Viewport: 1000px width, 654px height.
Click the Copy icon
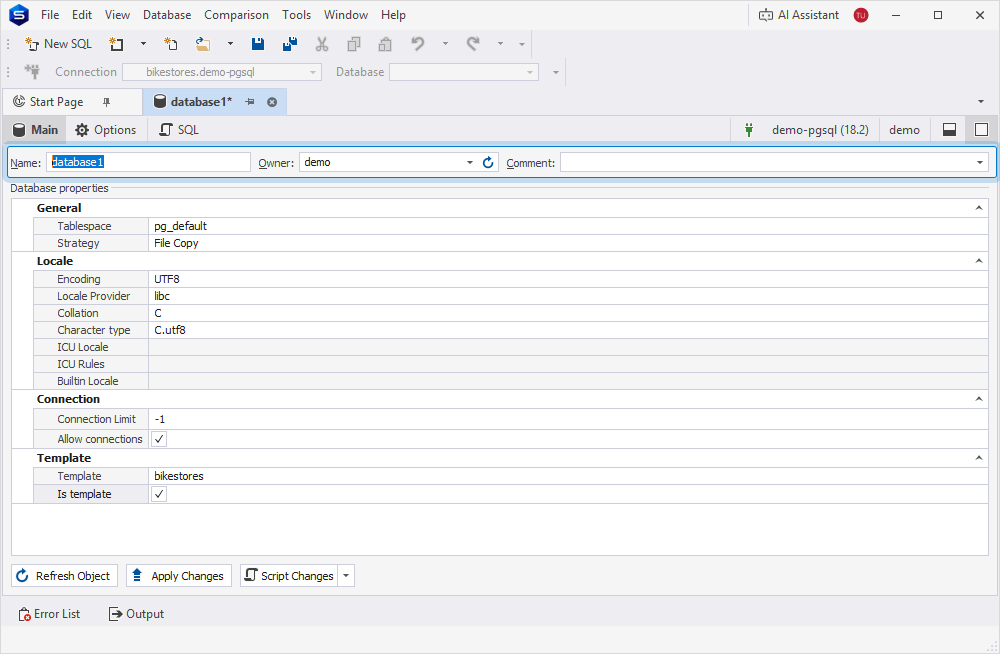pyautogui.click(x=353, y=44)
